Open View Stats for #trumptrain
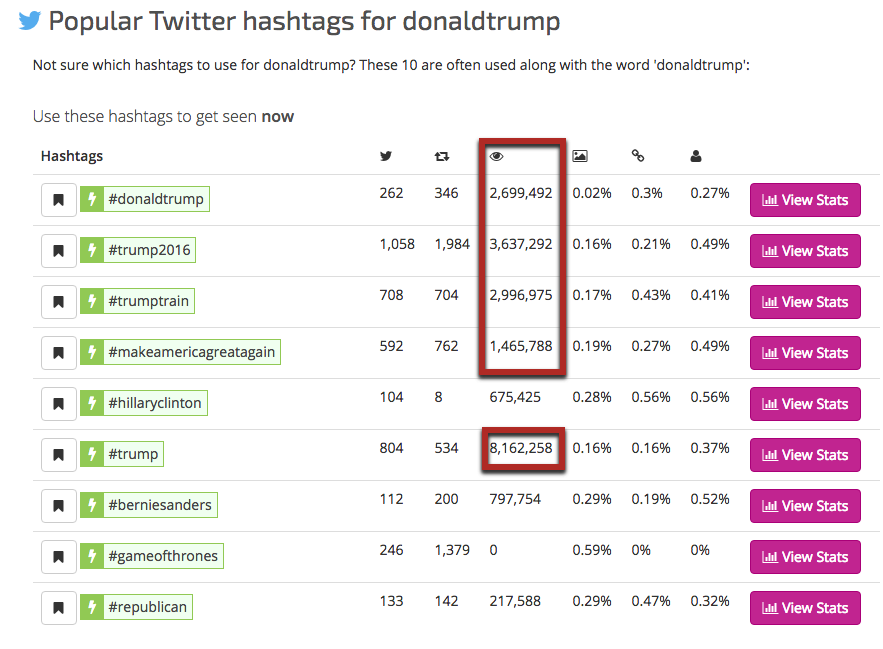Image resolution: width=883 pixels, height=649 pixels. pyautogui.click(x=805, y=302)
